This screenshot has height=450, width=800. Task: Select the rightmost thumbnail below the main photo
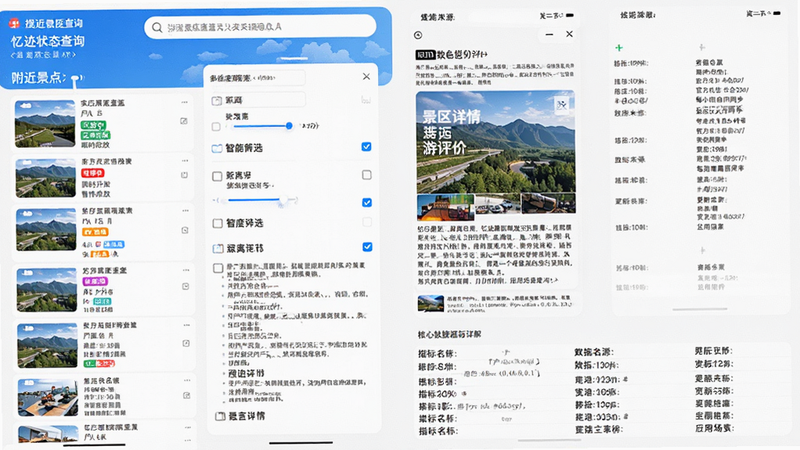tap(548, 203)
